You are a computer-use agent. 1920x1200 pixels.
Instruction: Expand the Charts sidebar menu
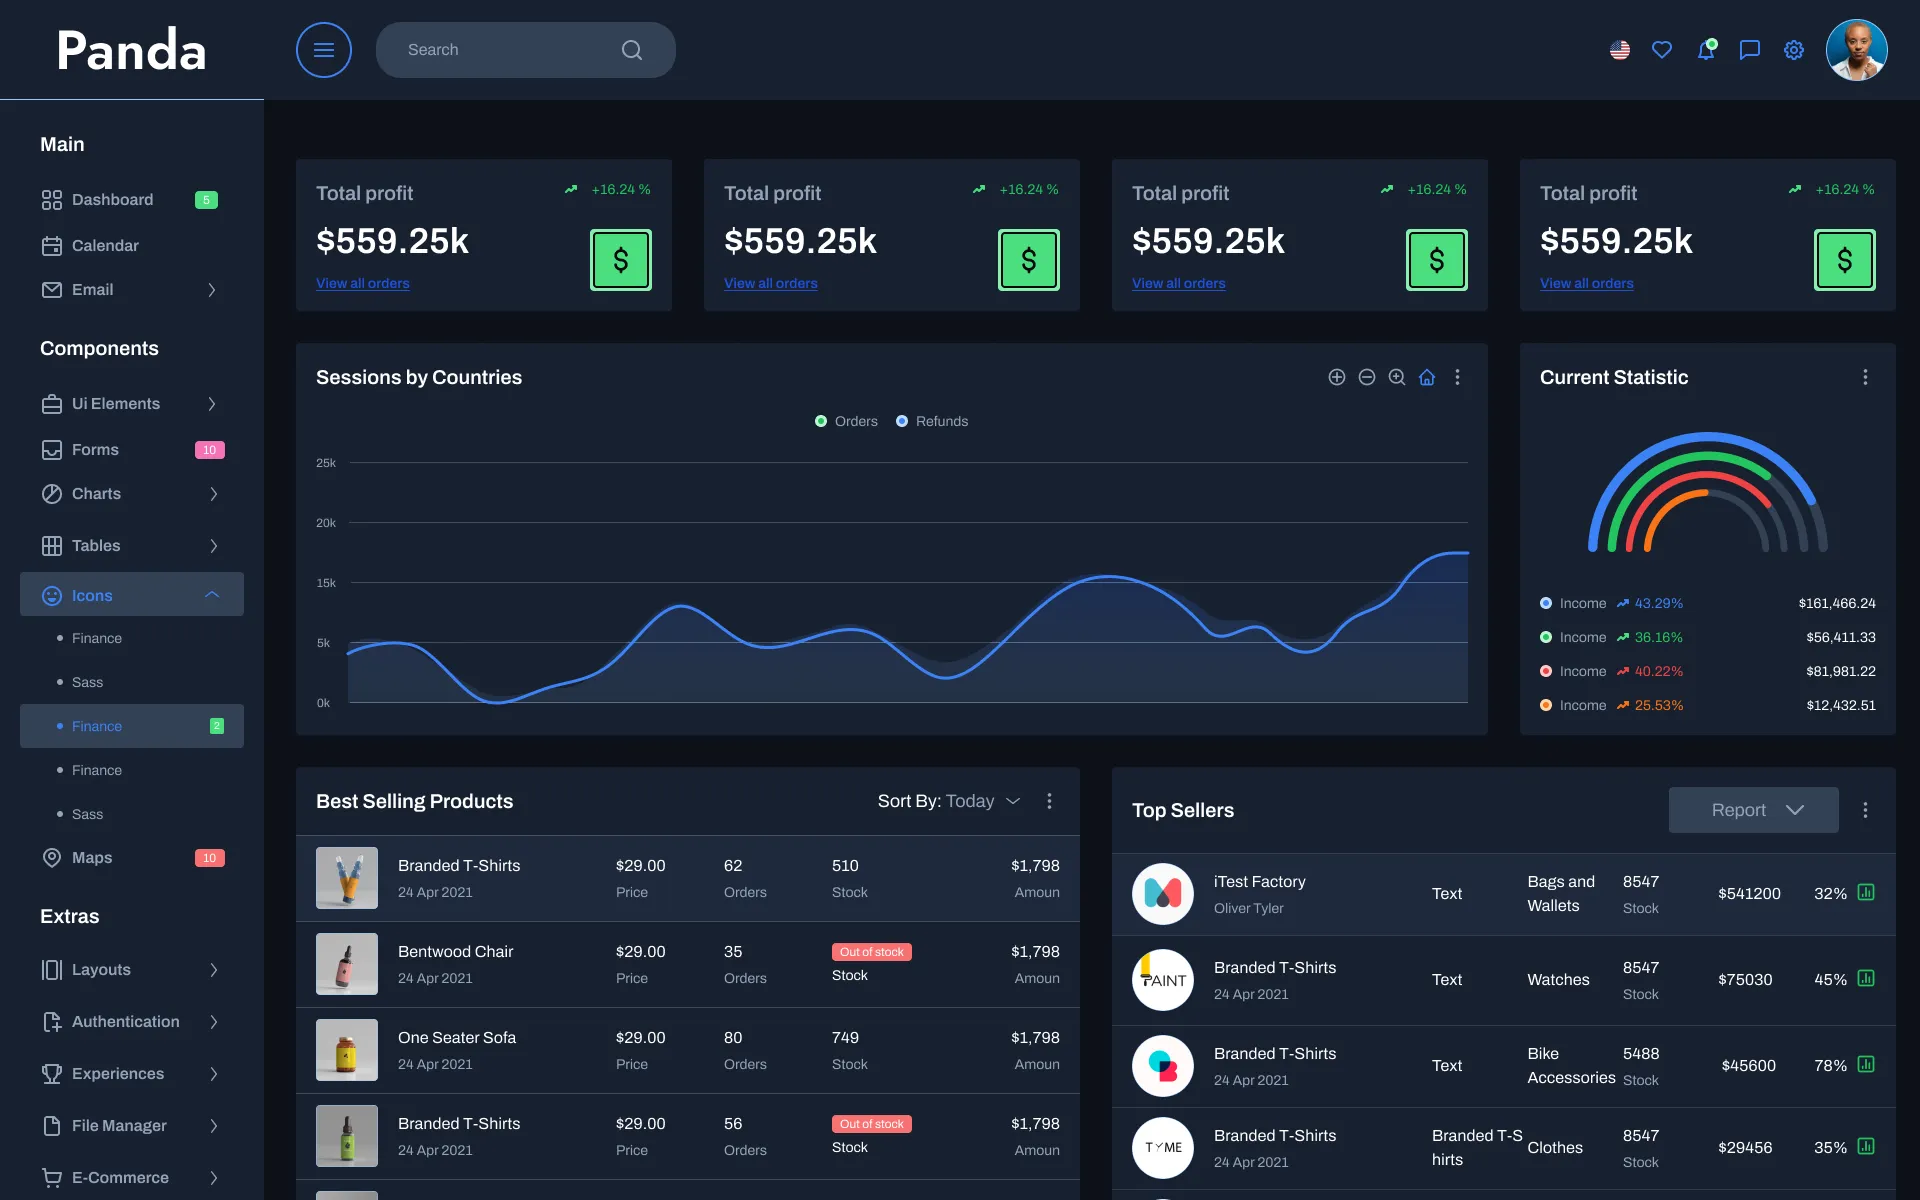click(96, 493)
